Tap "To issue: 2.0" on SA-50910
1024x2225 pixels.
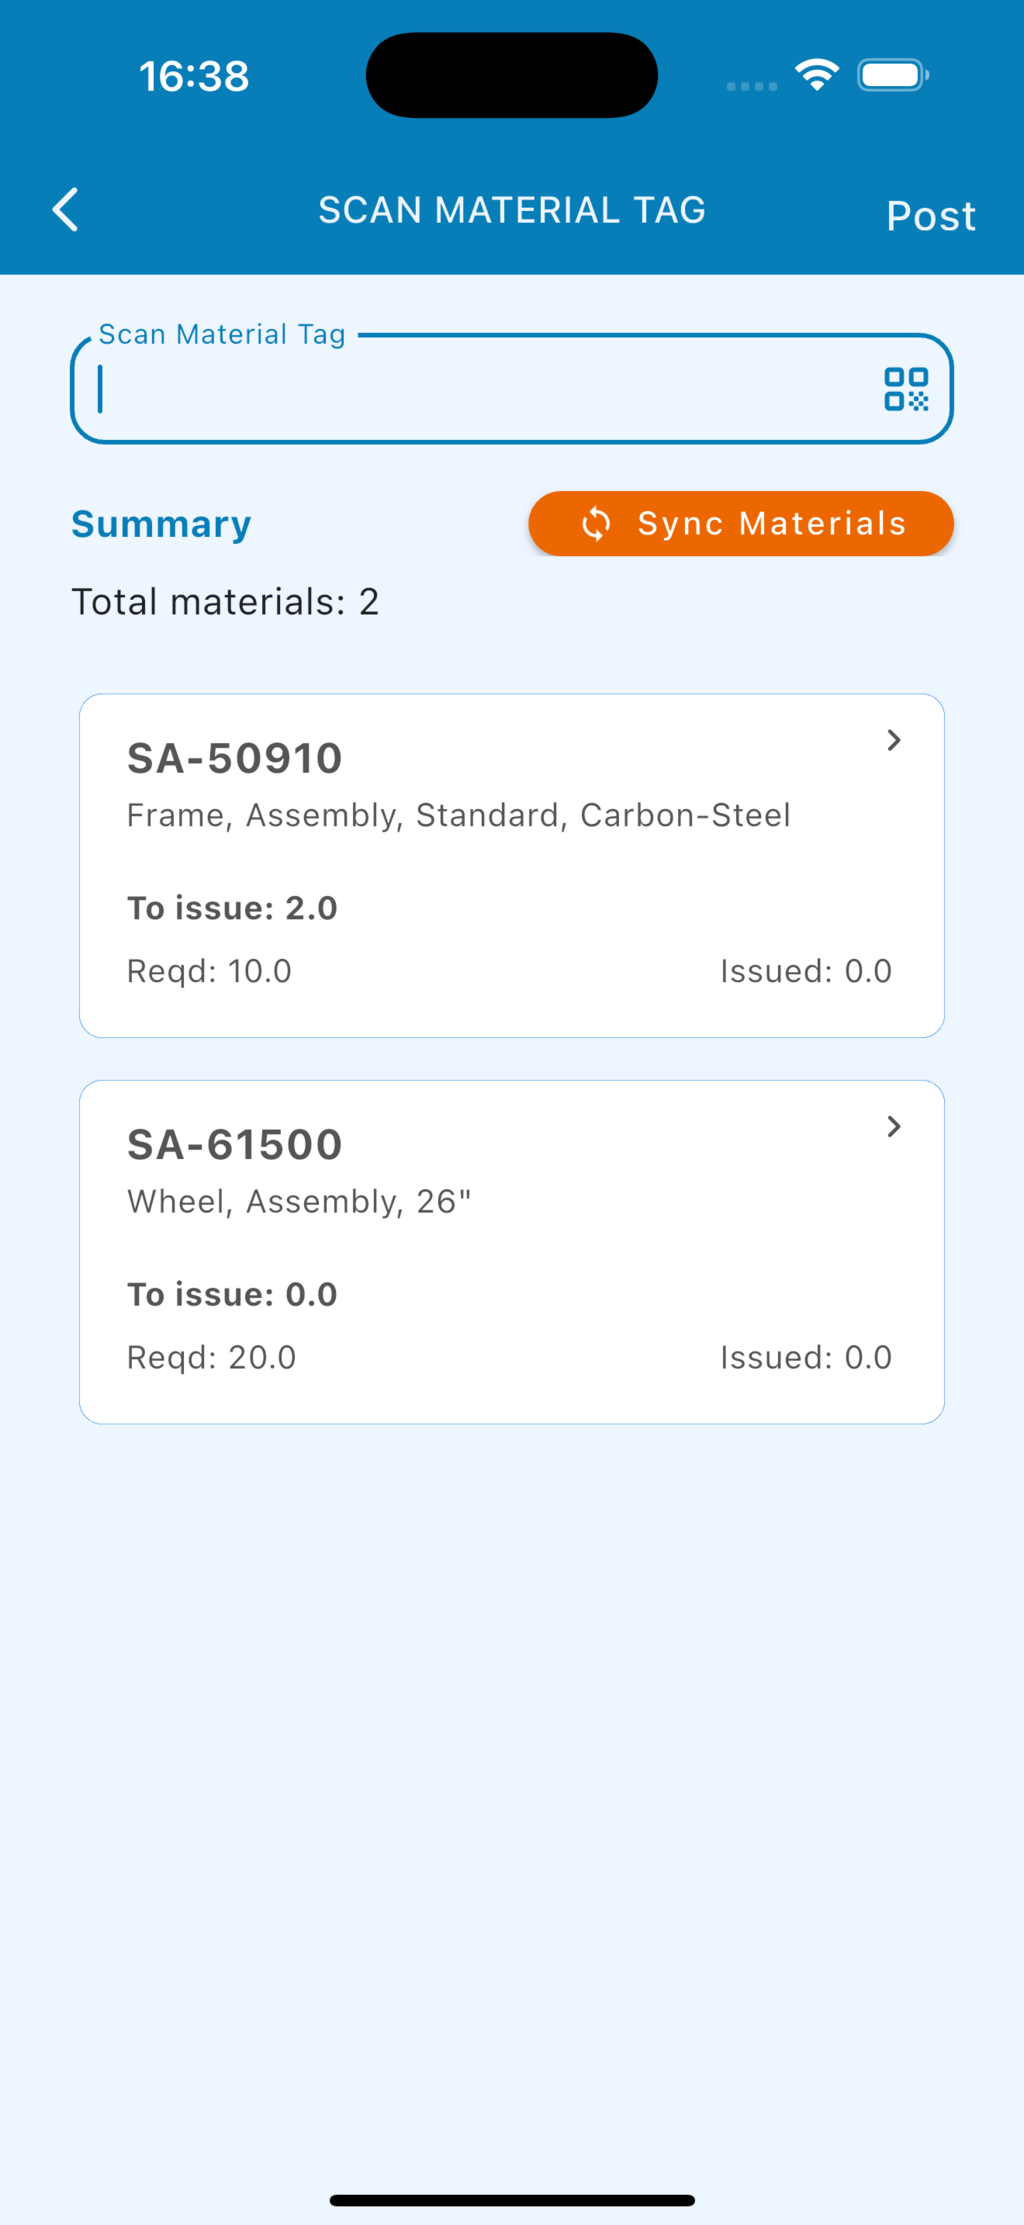[x=232, y=908]
